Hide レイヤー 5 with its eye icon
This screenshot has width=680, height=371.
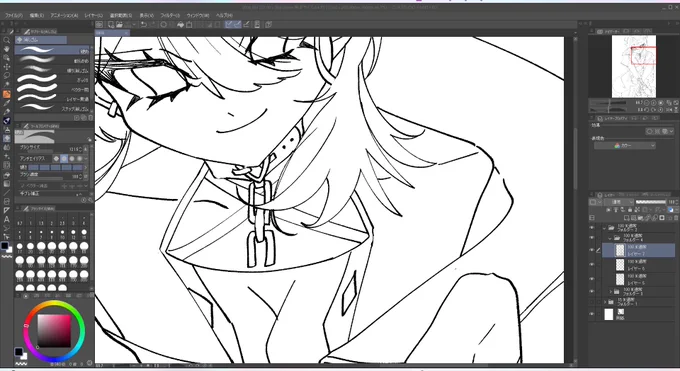click(x=592, y=279)
